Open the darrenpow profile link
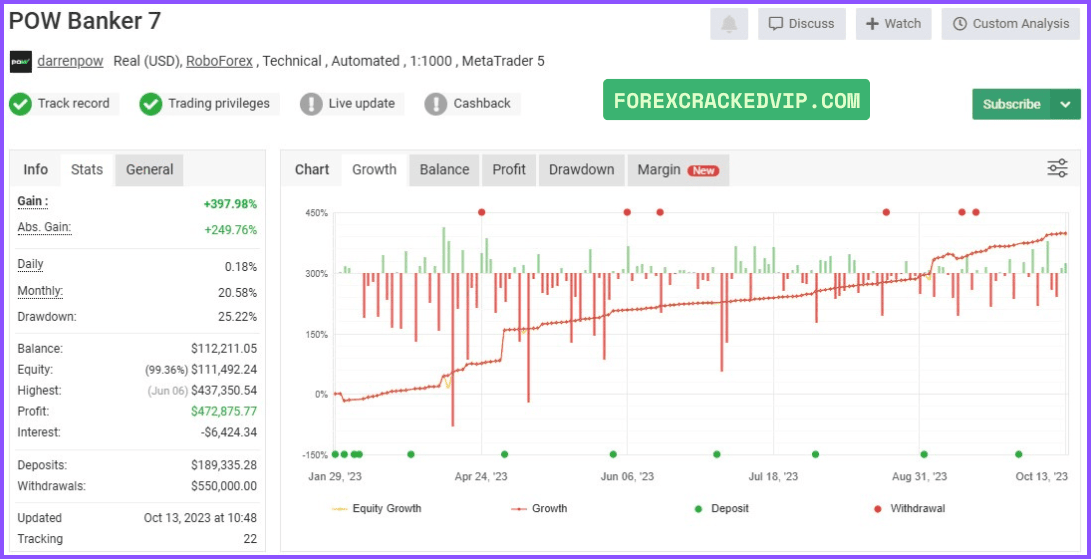This screenshot has width=1091, height=559. pos(70,61)
